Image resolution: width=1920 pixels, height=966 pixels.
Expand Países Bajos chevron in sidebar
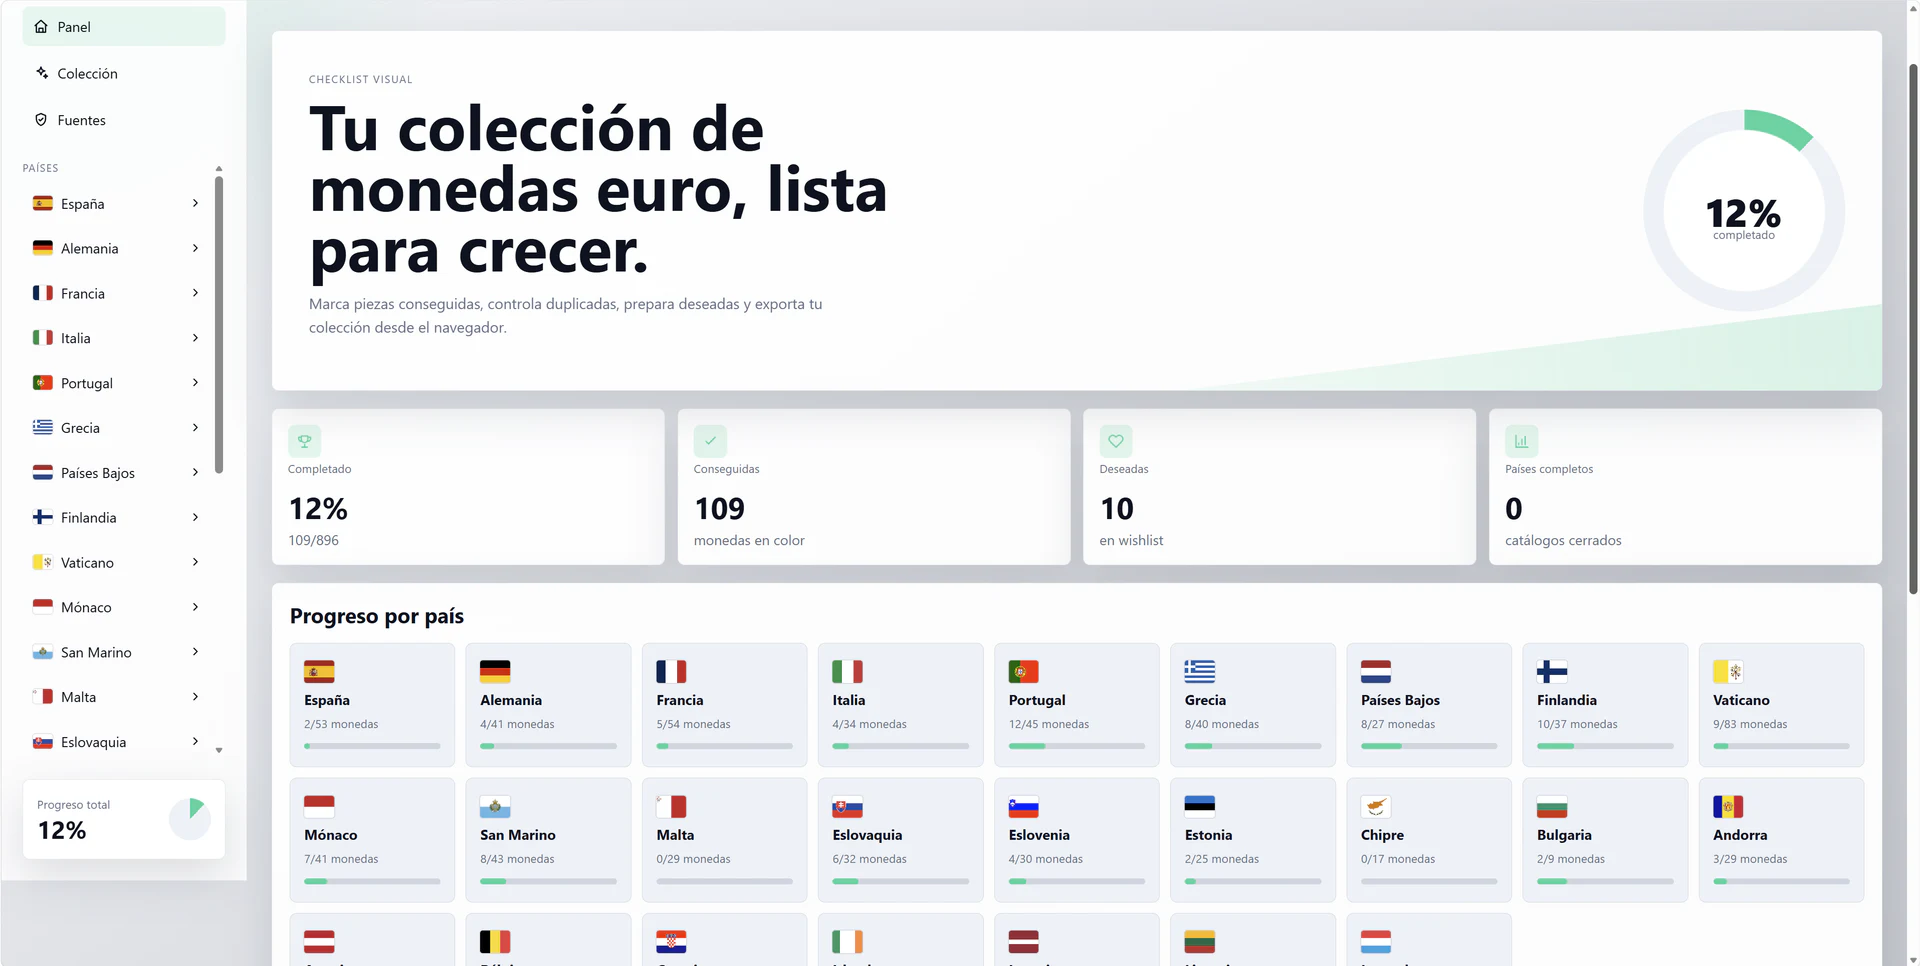point(195,472)
